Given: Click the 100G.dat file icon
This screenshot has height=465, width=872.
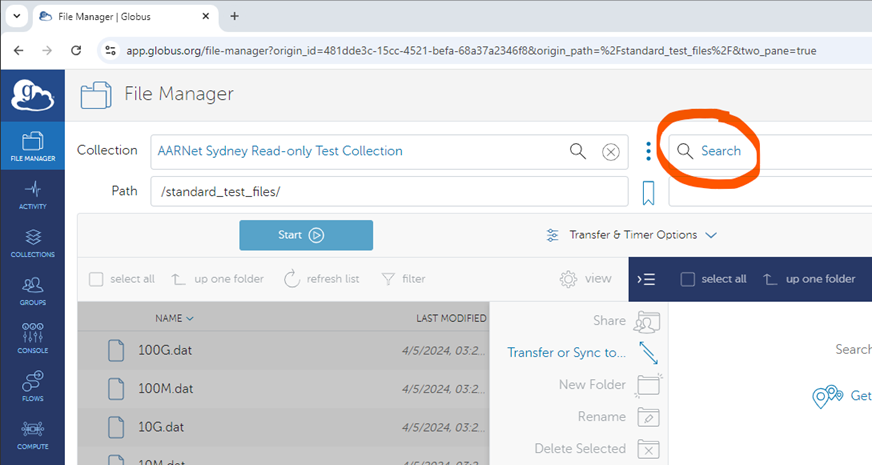Looking at the screenshot, I should pos(116,350).
